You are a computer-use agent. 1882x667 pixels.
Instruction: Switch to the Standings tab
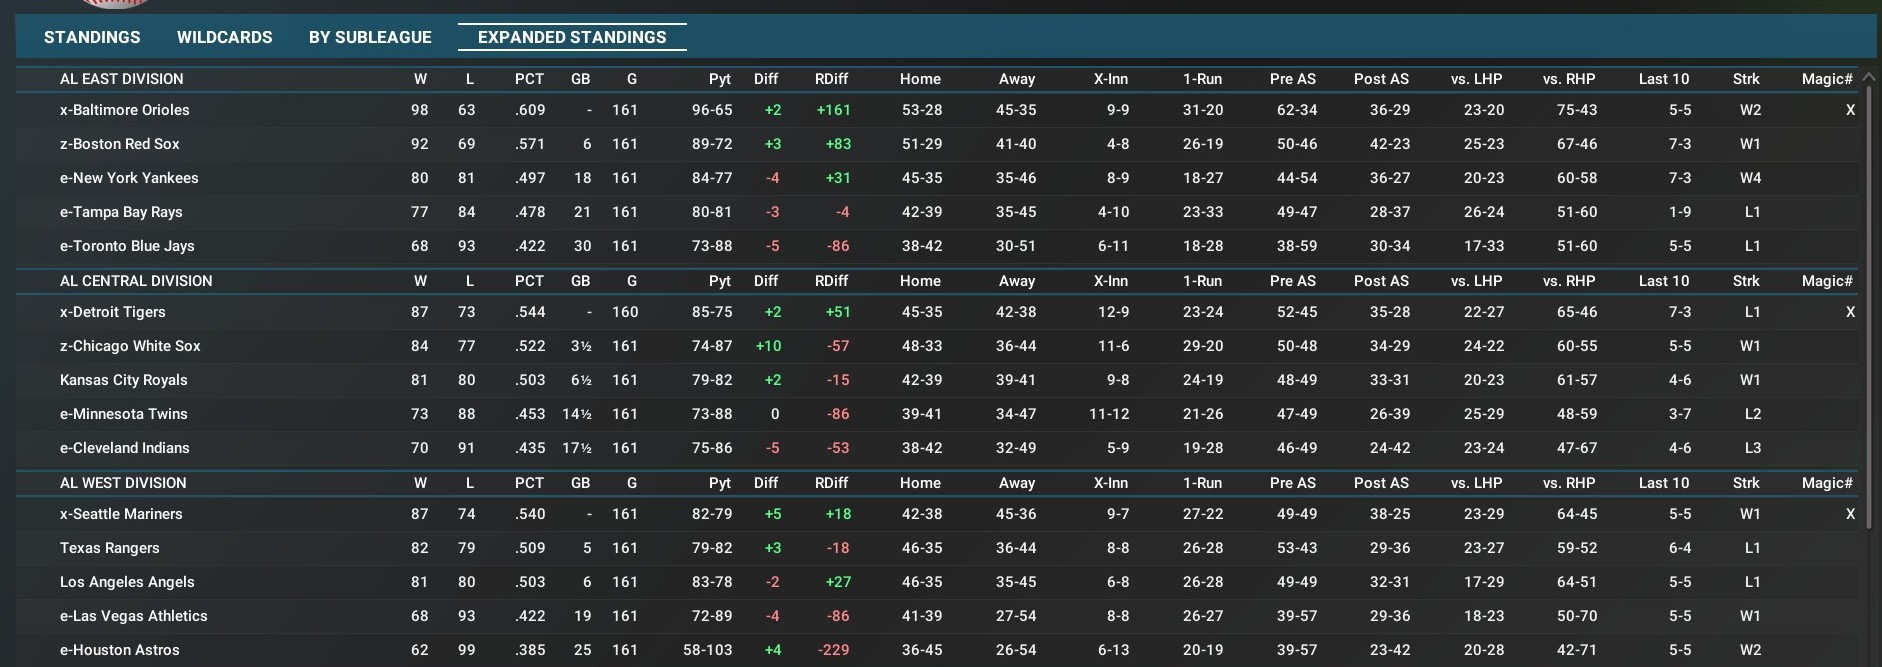pyautogui.click(x=92, y=37)
